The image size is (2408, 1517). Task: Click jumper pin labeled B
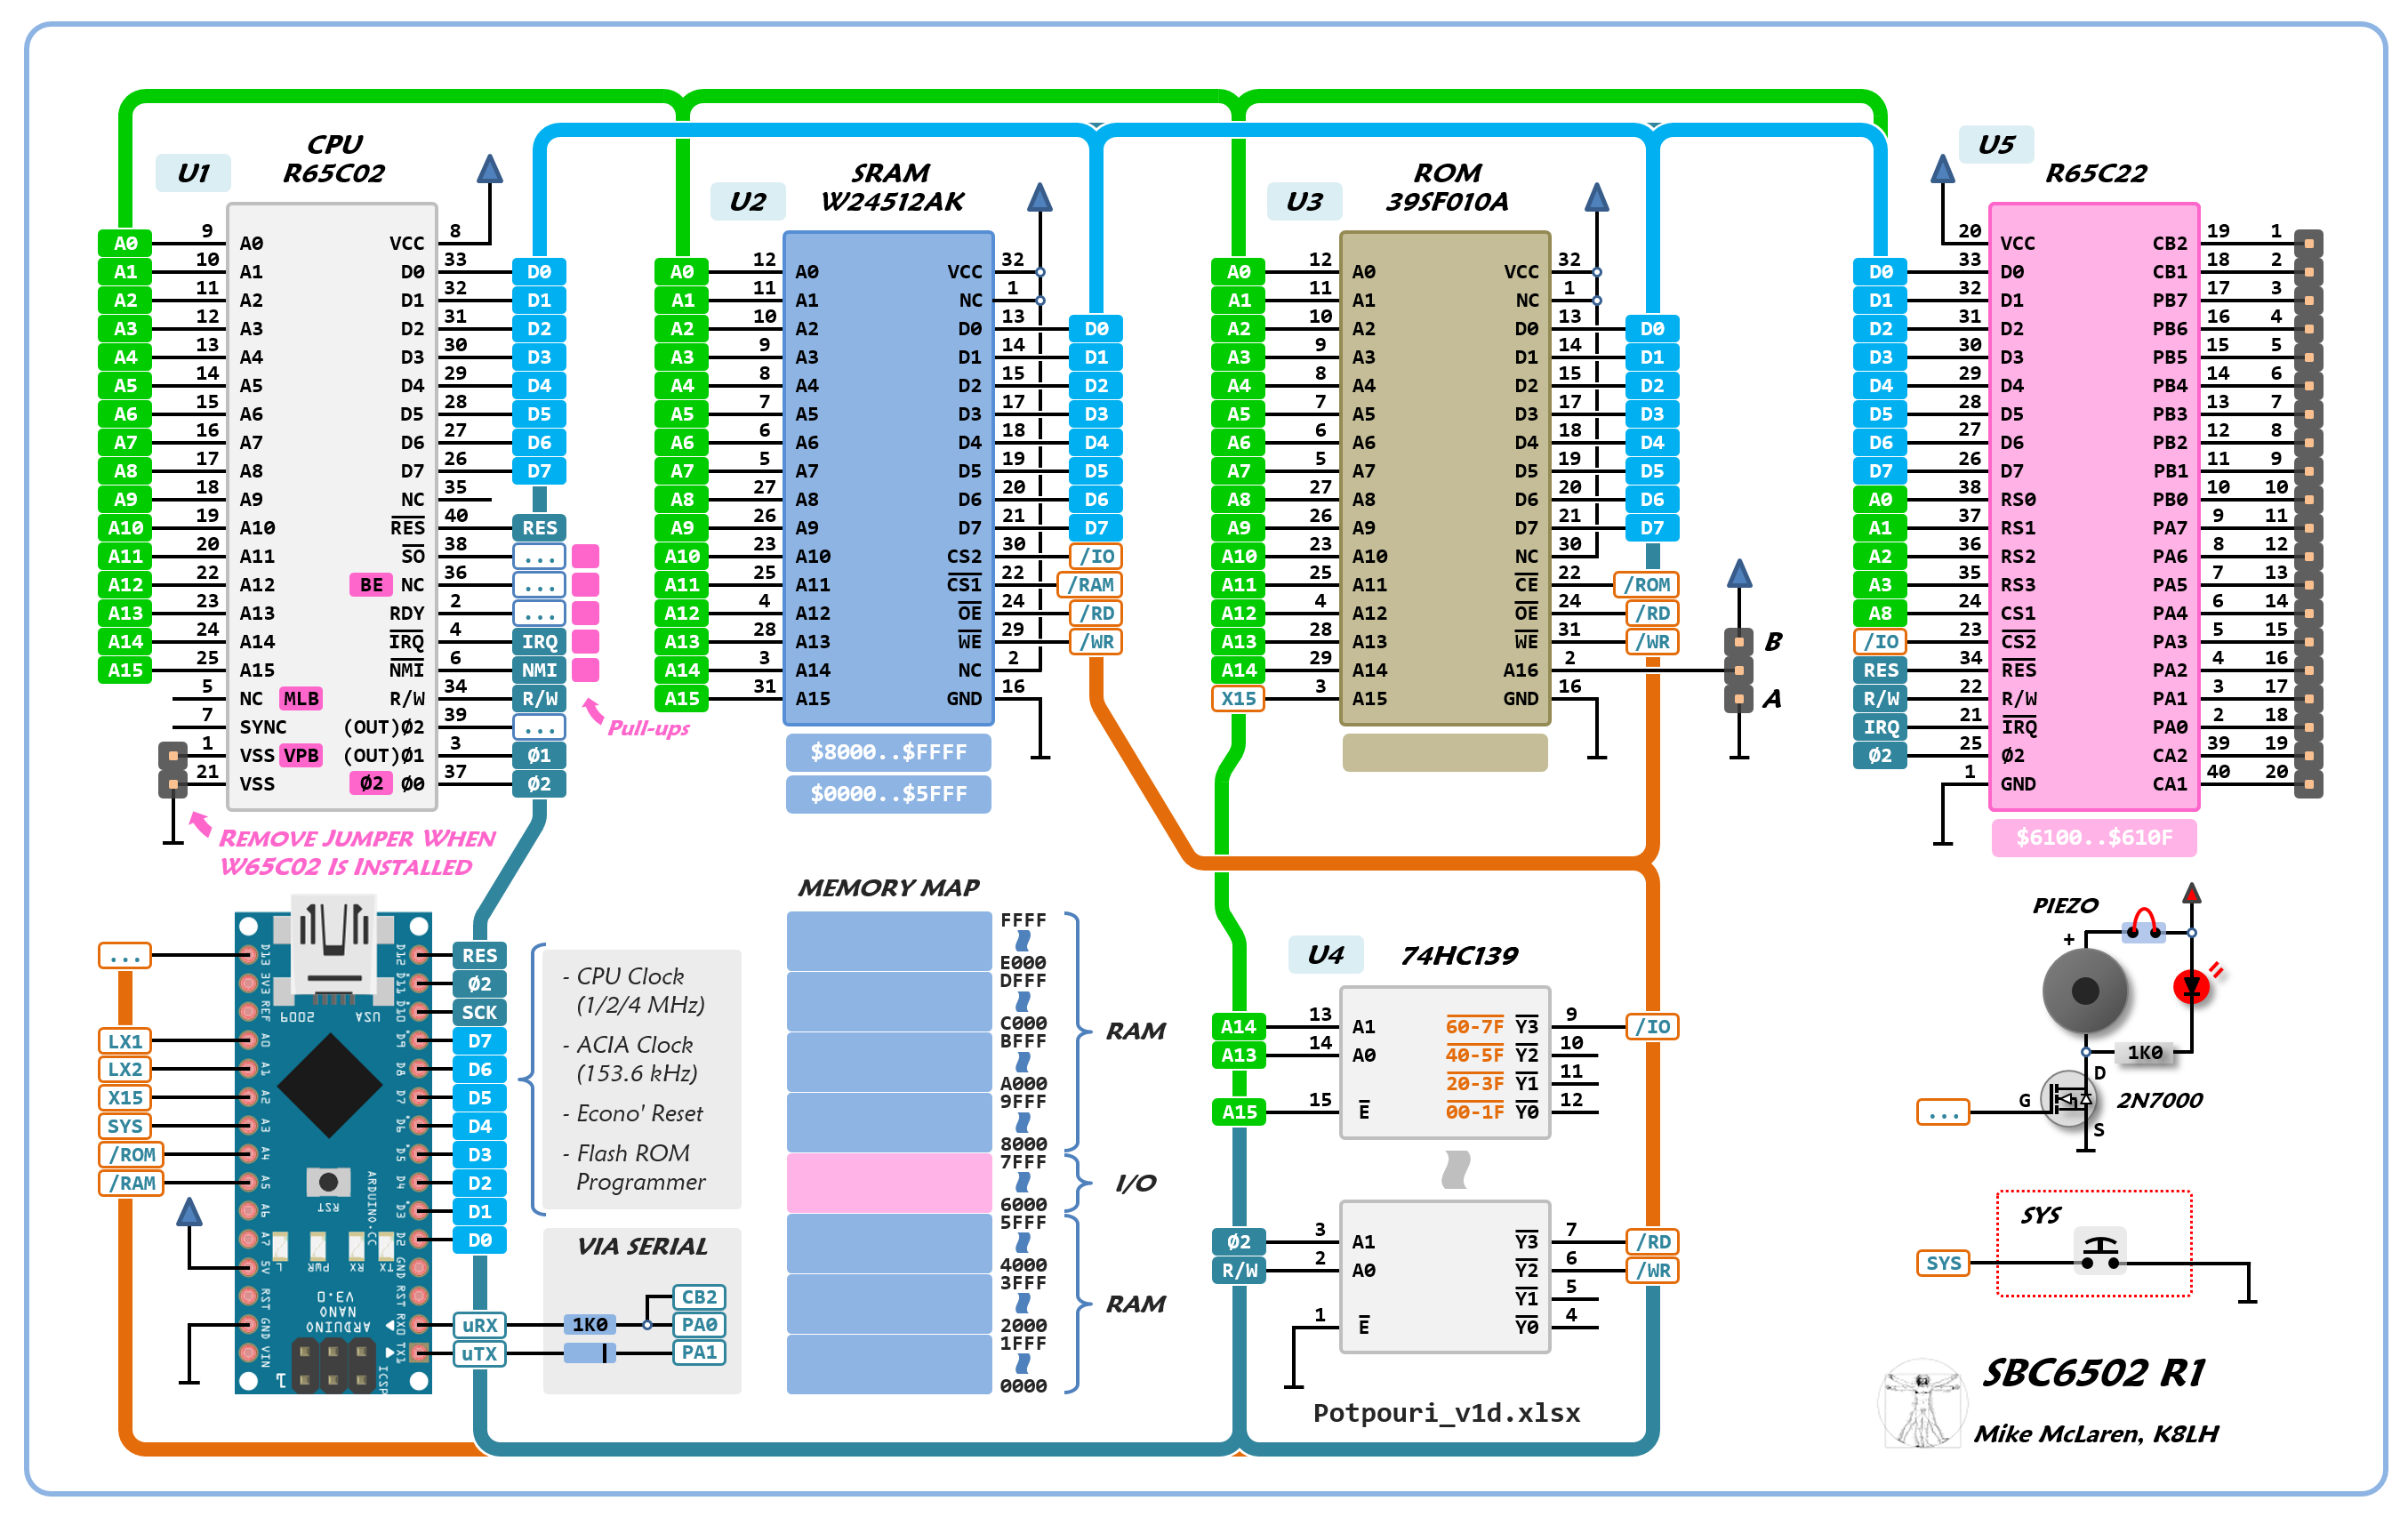(1739, 641)
